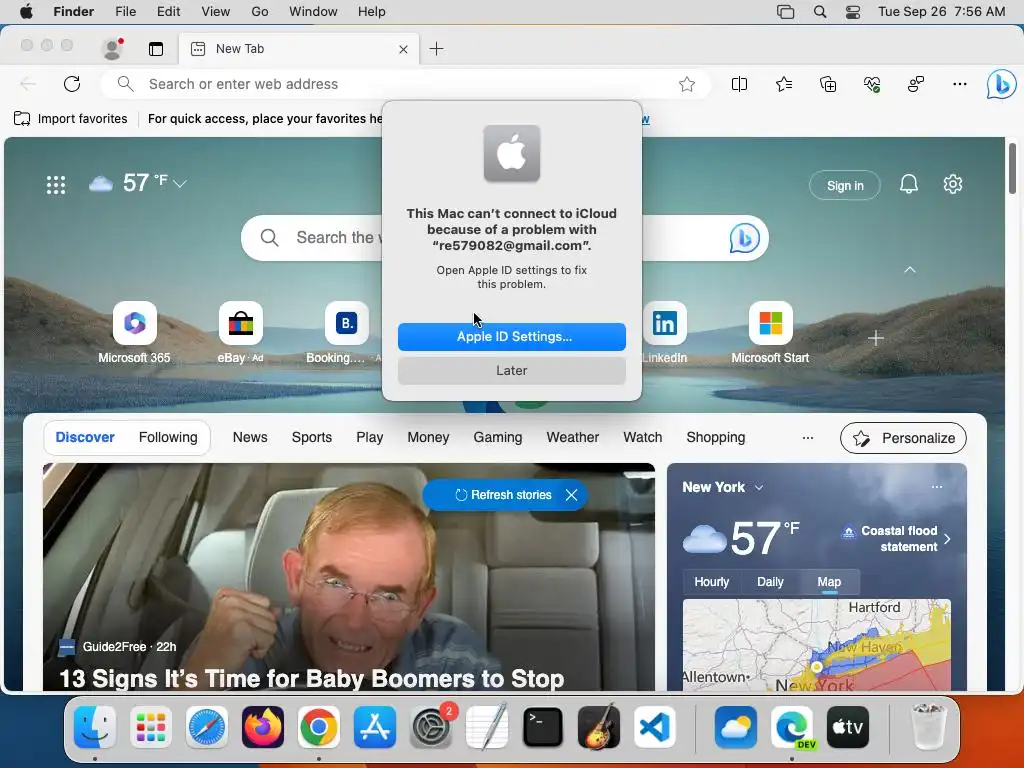Toggle the vertical tabs icon
The height and width of the screenshot is (768, 1024).
[155, 48]
